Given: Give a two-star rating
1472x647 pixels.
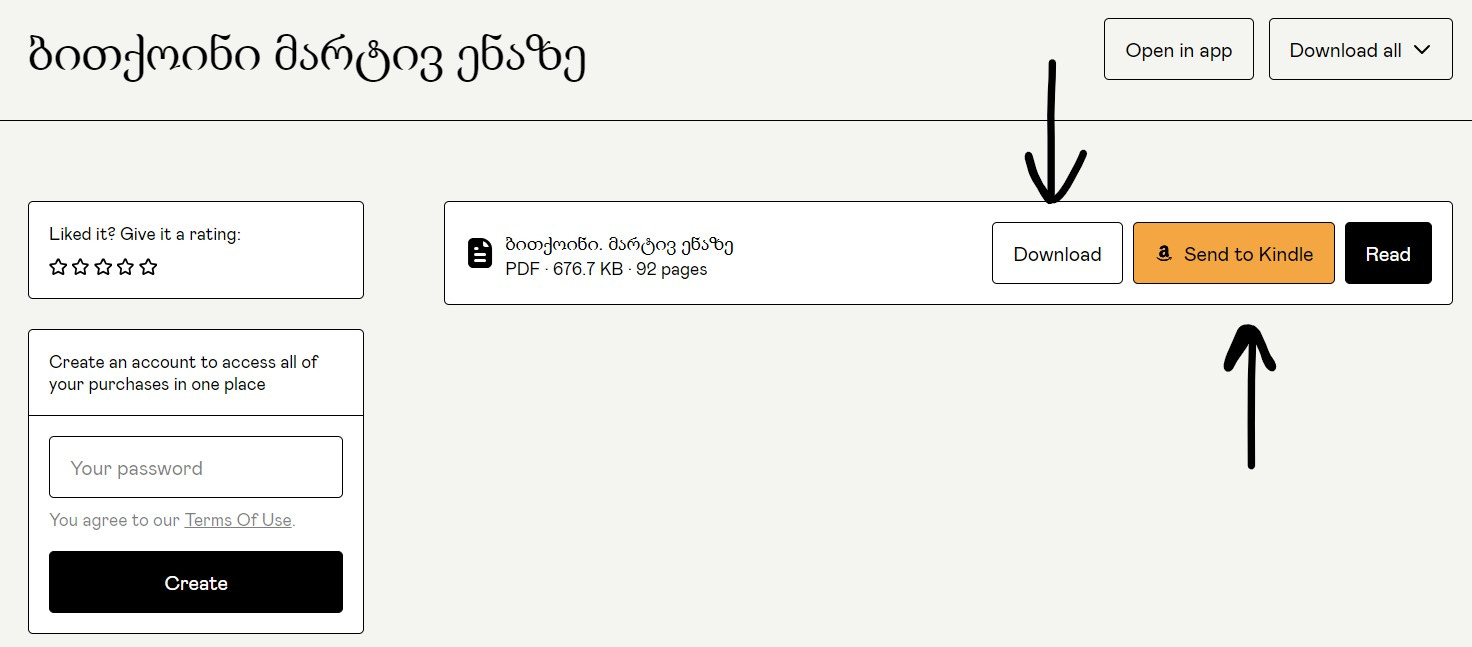Looking at the screenshot, I should [81, 267].
